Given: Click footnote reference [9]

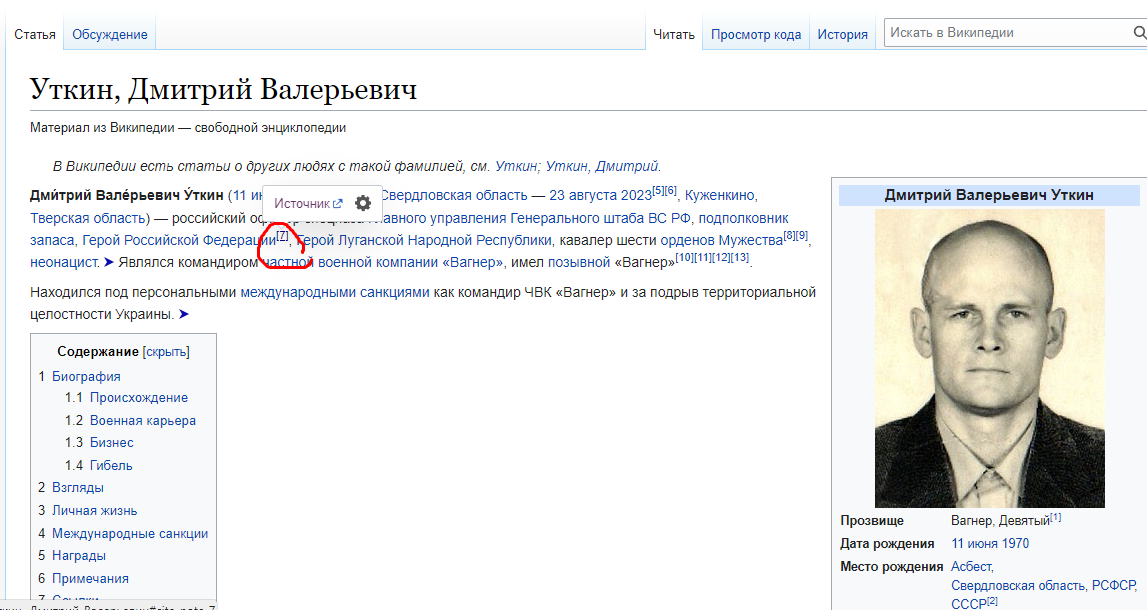Looking at the screenshot, I should (802, 236).
